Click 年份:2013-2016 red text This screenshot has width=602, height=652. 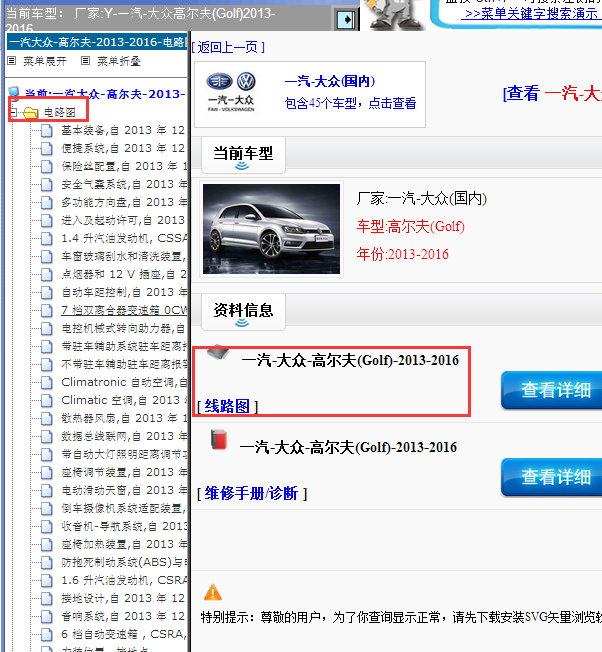pyautogui.click(x=402, y=254)
